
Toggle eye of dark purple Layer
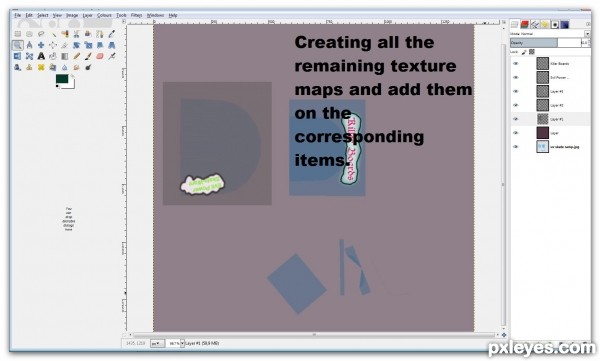516,133
